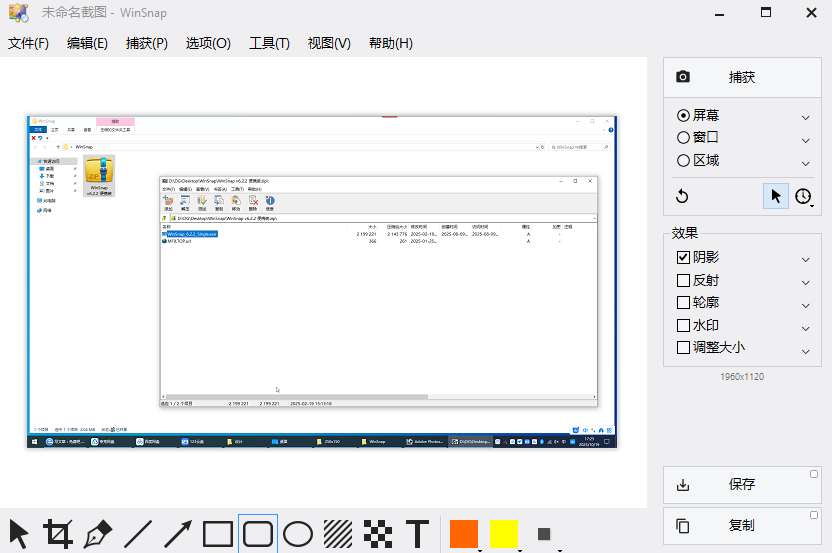
Task: Pick the checkered Pixelate tool
Action: click(378, 534)
